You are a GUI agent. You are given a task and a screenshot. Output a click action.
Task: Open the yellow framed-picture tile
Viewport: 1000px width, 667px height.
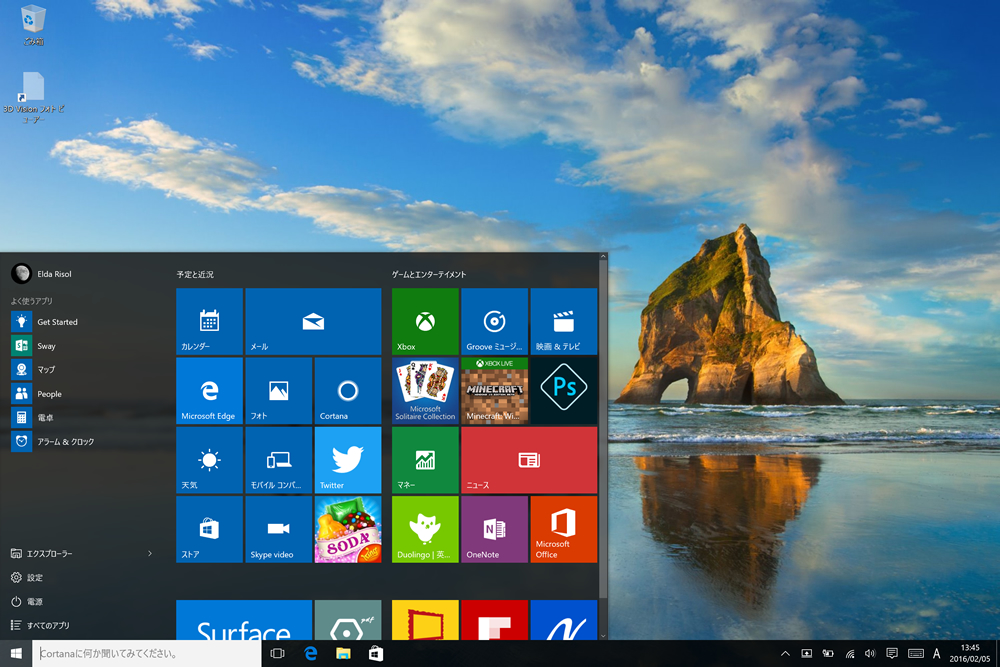coord(425,620)
